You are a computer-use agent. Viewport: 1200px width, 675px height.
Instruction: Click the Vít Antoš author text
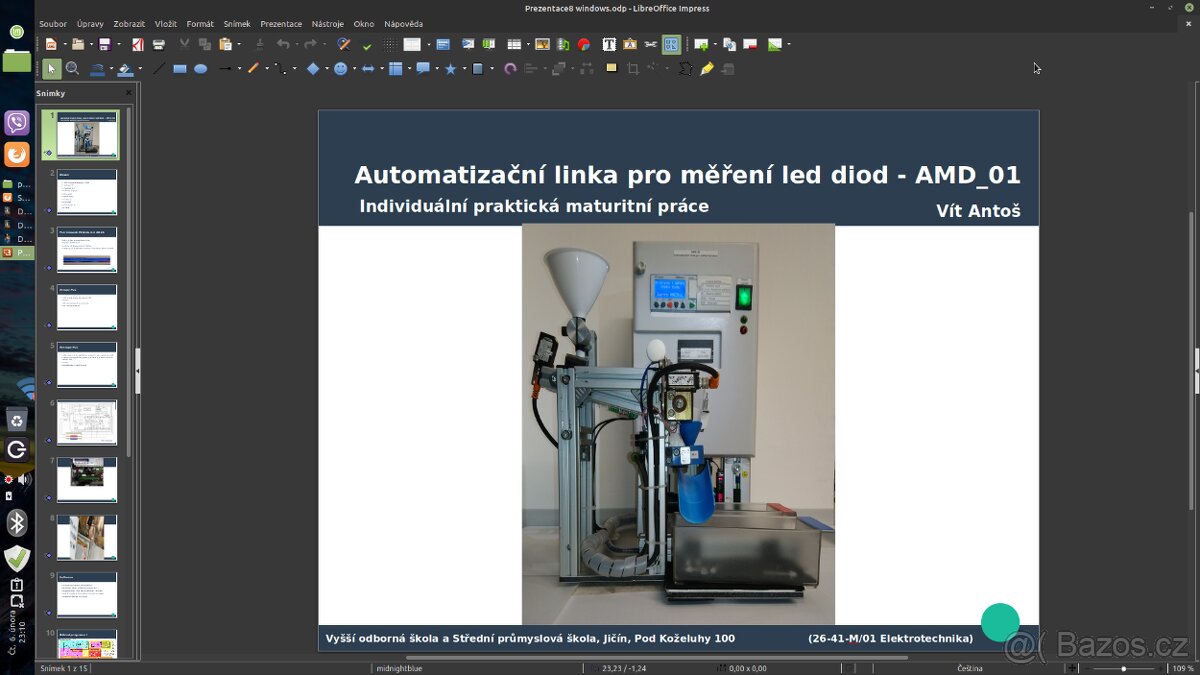978,211
